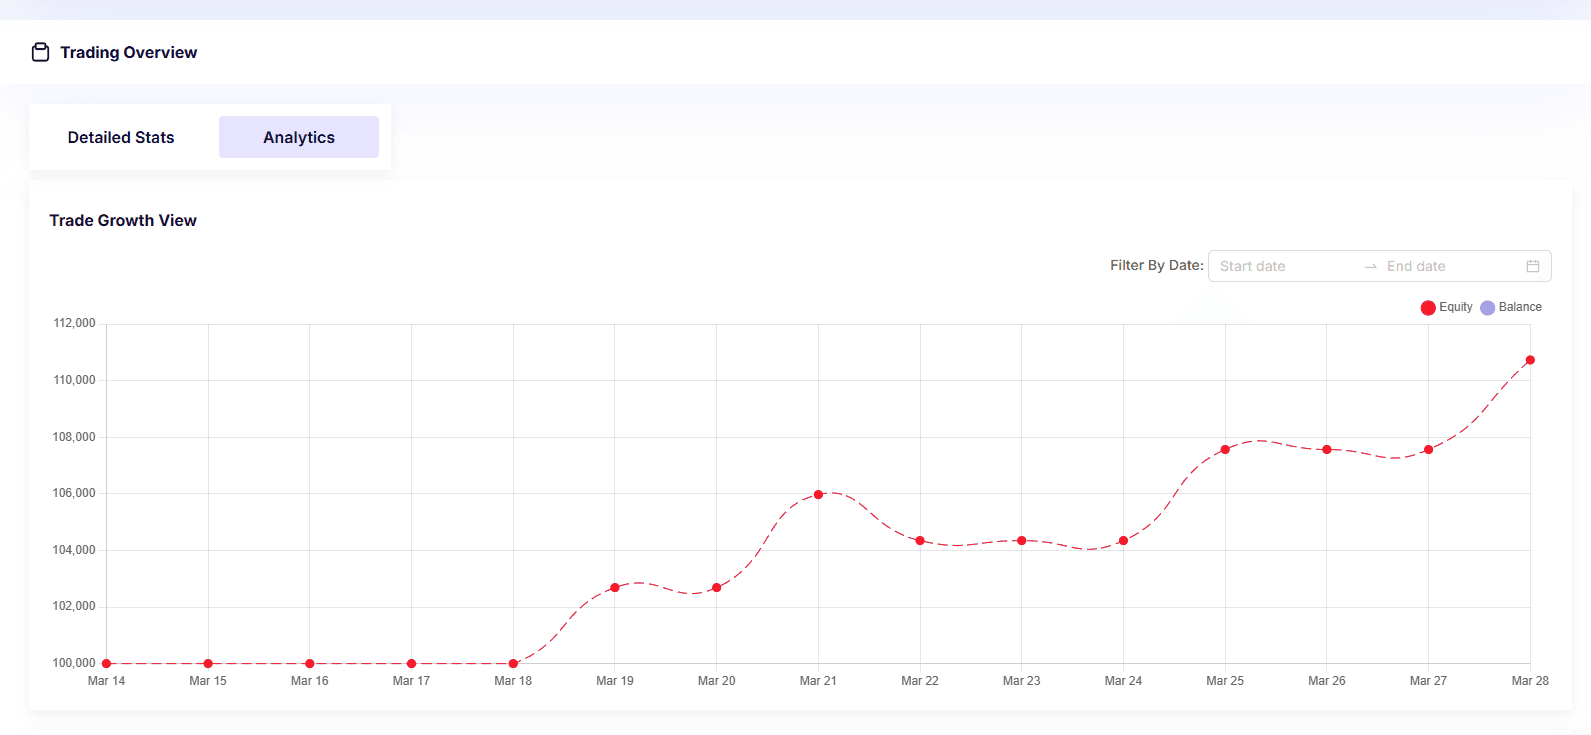
Task: Click the Mar 18 x-axis label
Action: click(513, 681)
